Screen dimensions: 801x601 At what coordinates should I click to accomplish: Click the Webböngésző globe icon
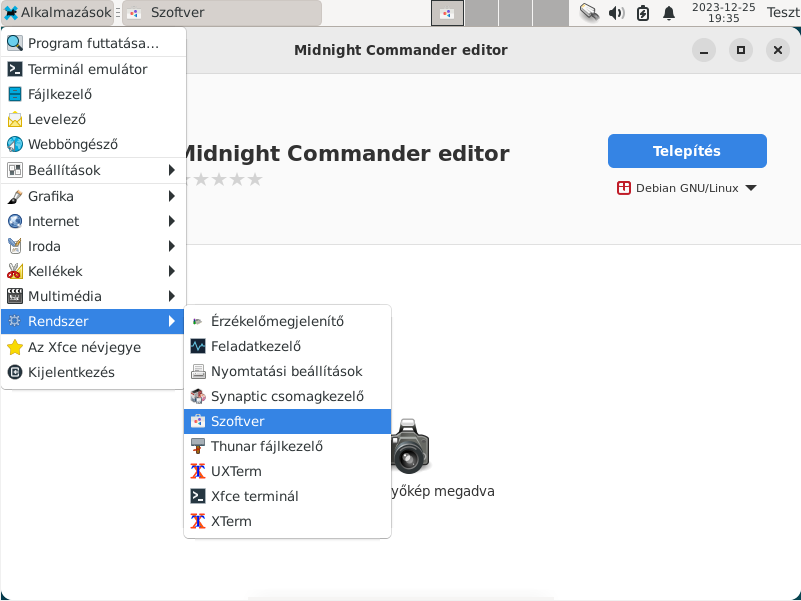pos(15,144)
